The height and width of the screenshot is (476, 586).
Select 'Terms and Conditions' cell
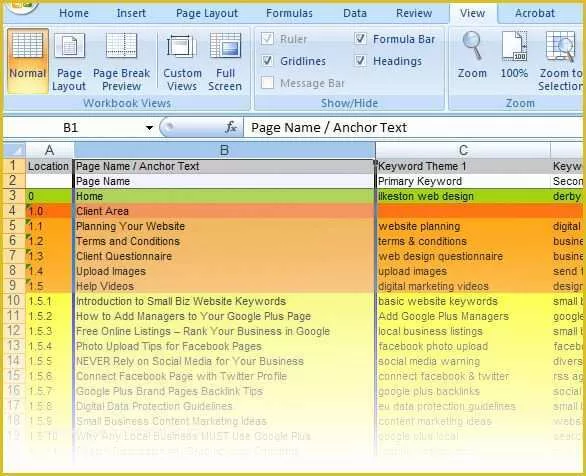click(224, 241)
